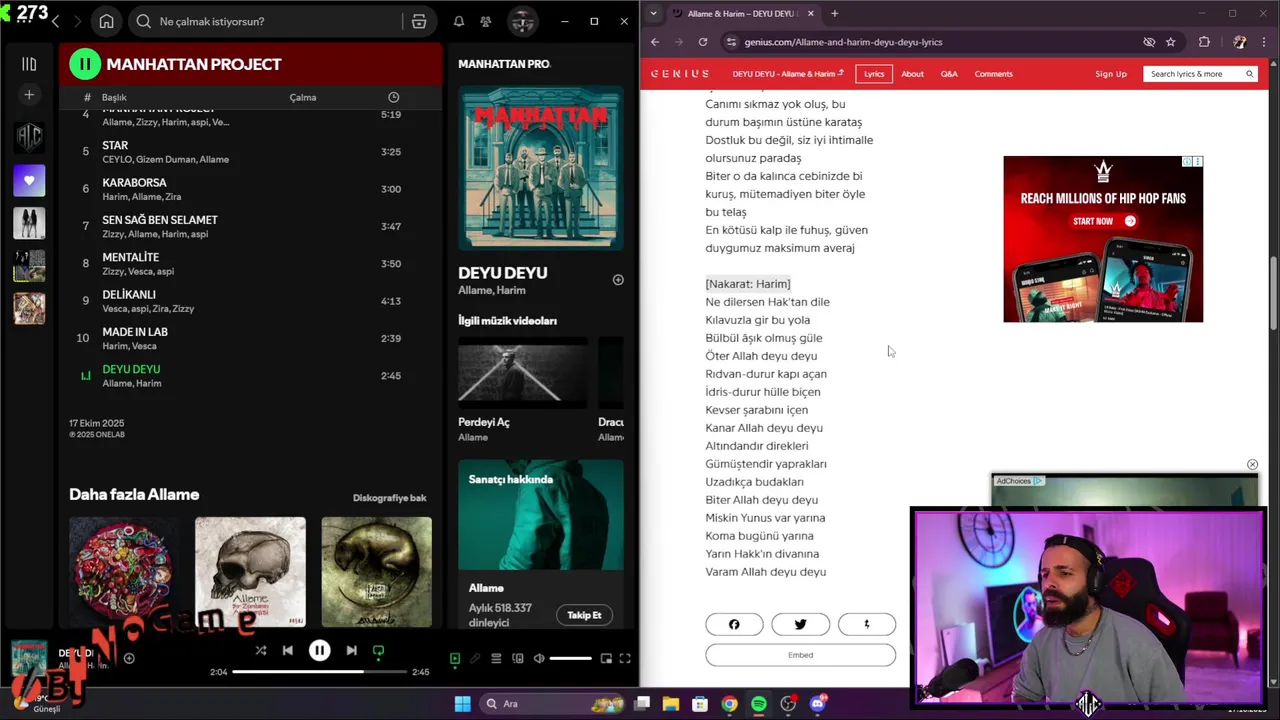Open the Genius logo homepage link
This screenshot has width=1280, height=720.
pyautogui.click(x=680, y=74)
